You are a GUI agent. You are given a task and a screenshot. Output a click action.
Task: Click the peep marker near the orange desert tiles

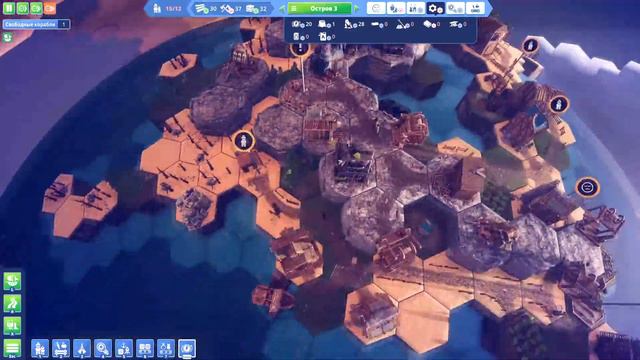point(244,141)
